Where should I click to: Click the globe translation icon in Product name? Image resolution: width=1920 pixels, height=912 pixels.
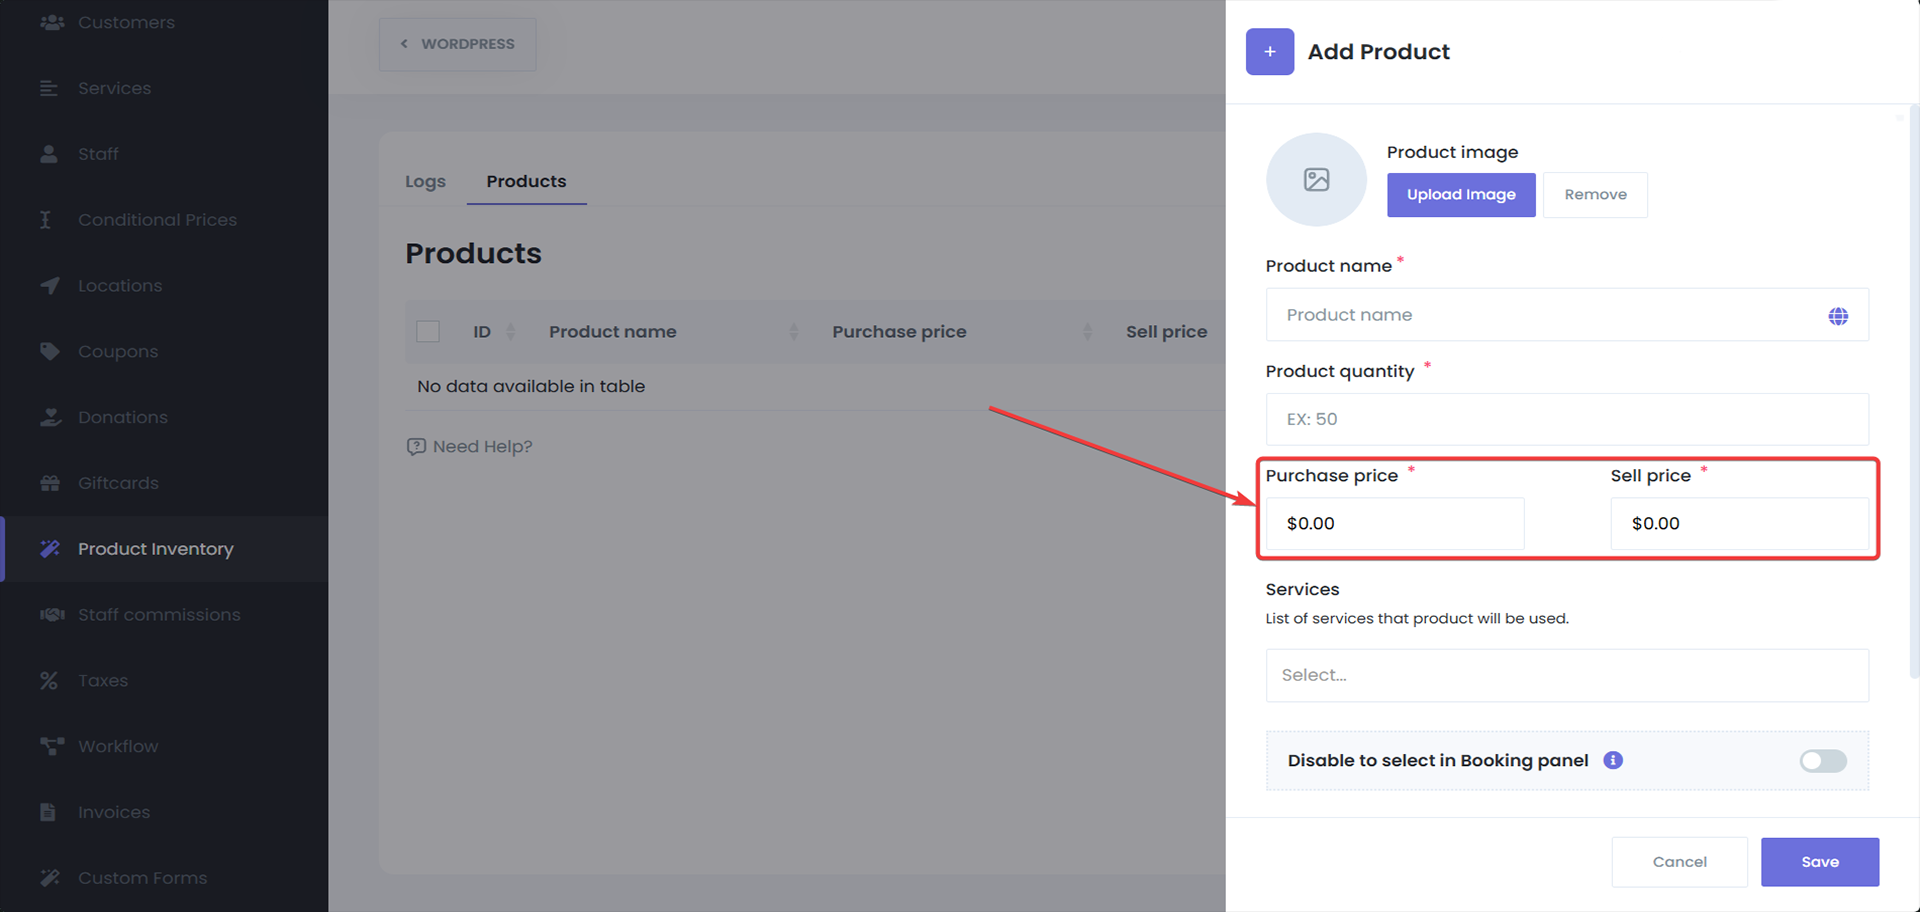click(x=1837, y=316)
